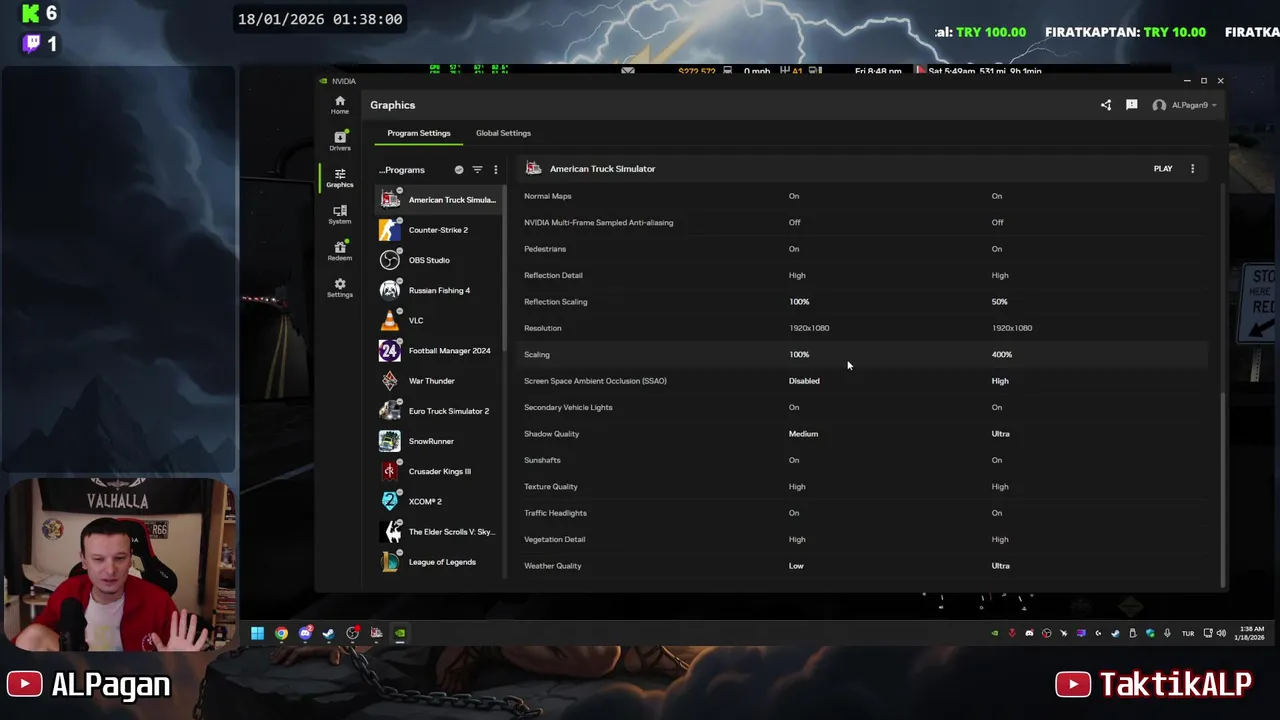Open SSAO current value Disabled

(804, 381)
